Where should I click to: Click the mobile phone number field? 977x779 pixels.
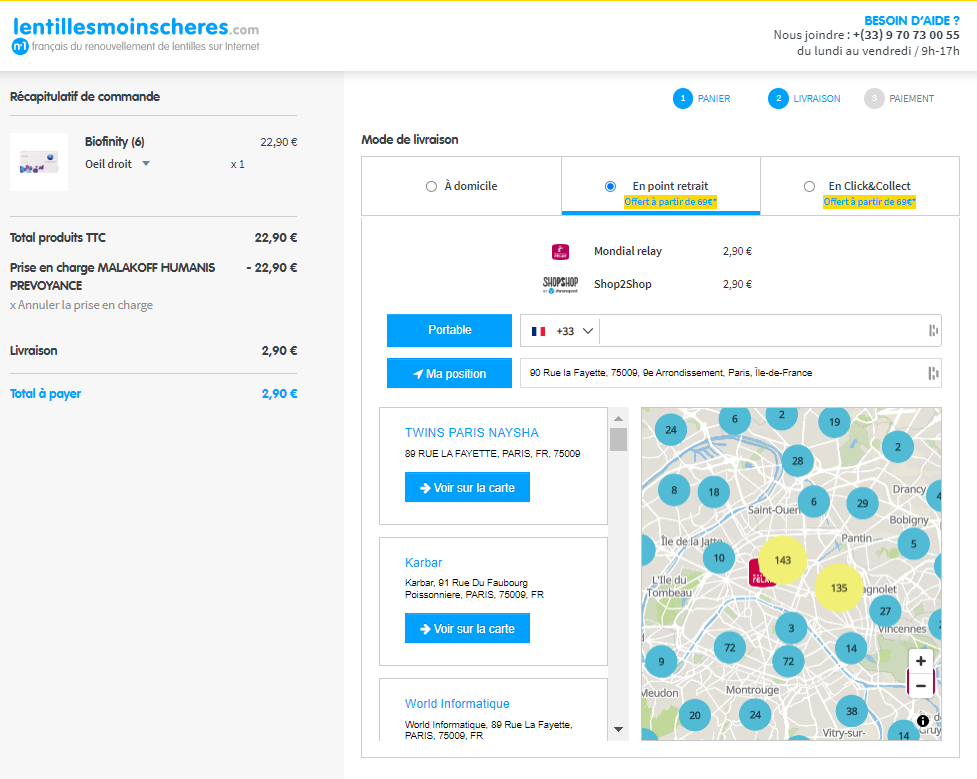point(770,331)
